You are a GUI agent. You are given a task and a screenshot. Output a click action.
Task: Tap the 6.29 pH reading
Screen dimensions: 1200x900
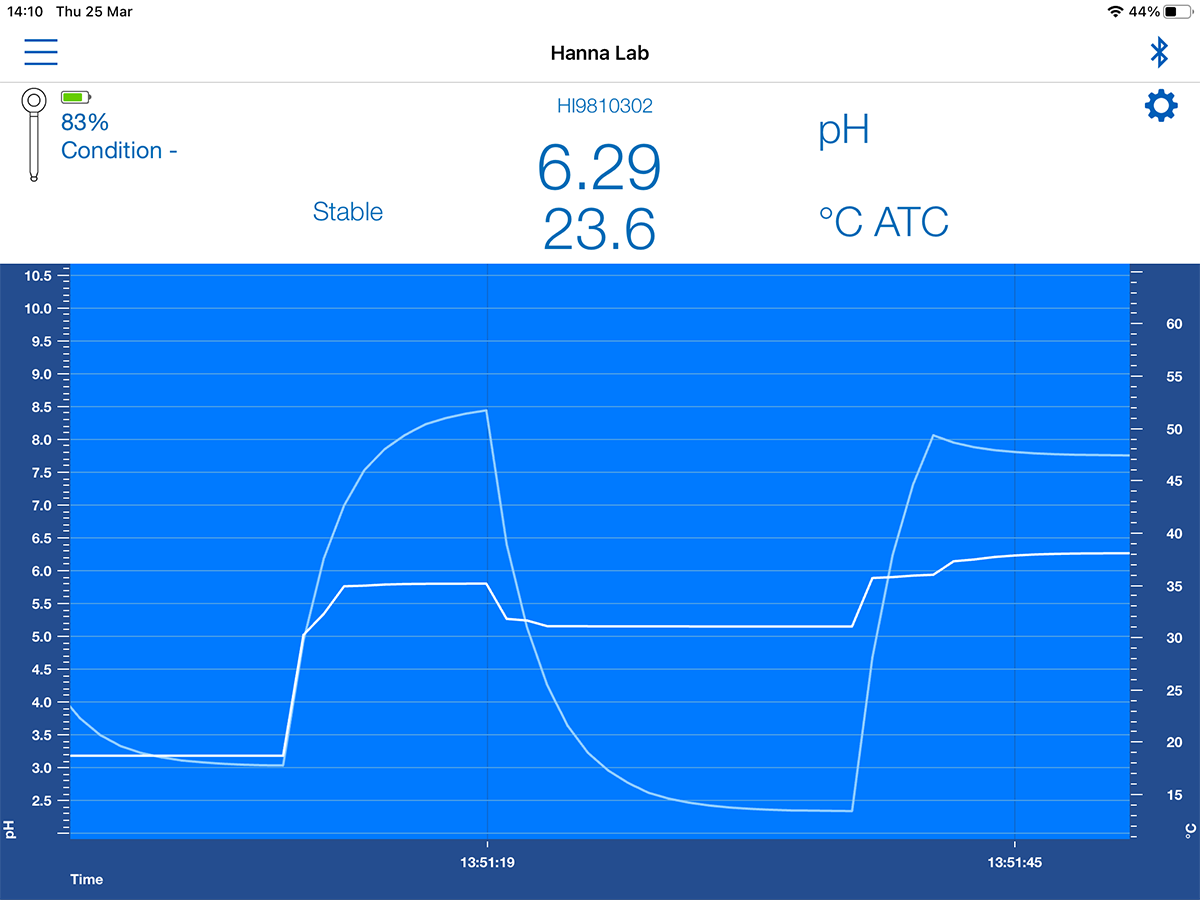coord(599,167)
